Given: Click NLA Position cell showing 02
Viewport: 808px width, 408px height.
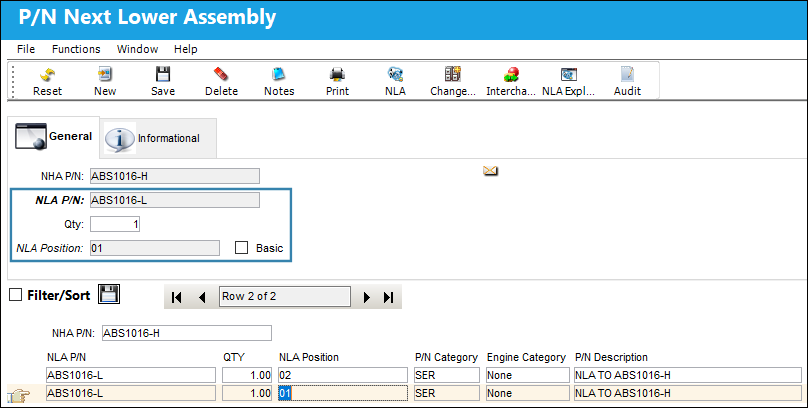Looking at the screenshot, I should (343, 375).
